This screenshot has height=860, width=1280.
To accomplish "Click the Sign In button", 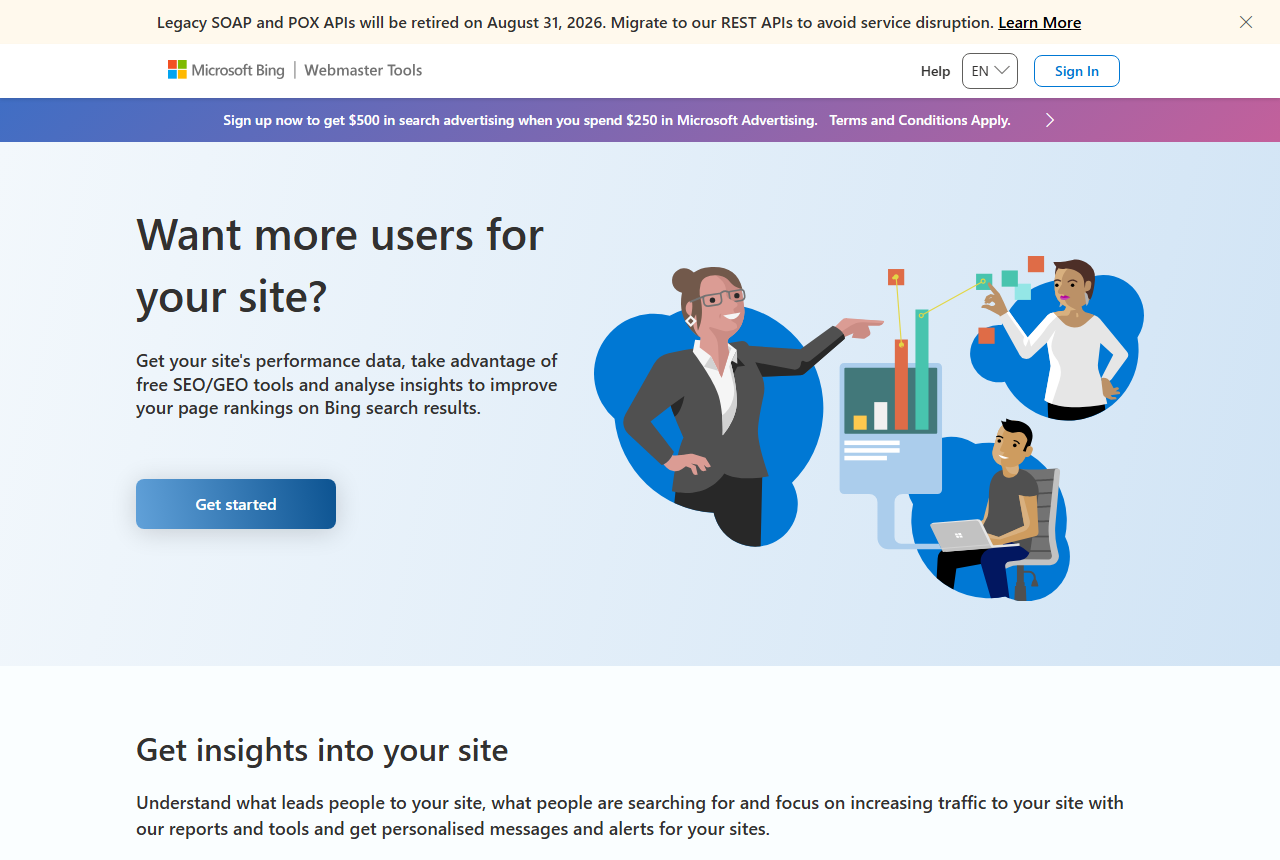I will [x=1077, y=71].
